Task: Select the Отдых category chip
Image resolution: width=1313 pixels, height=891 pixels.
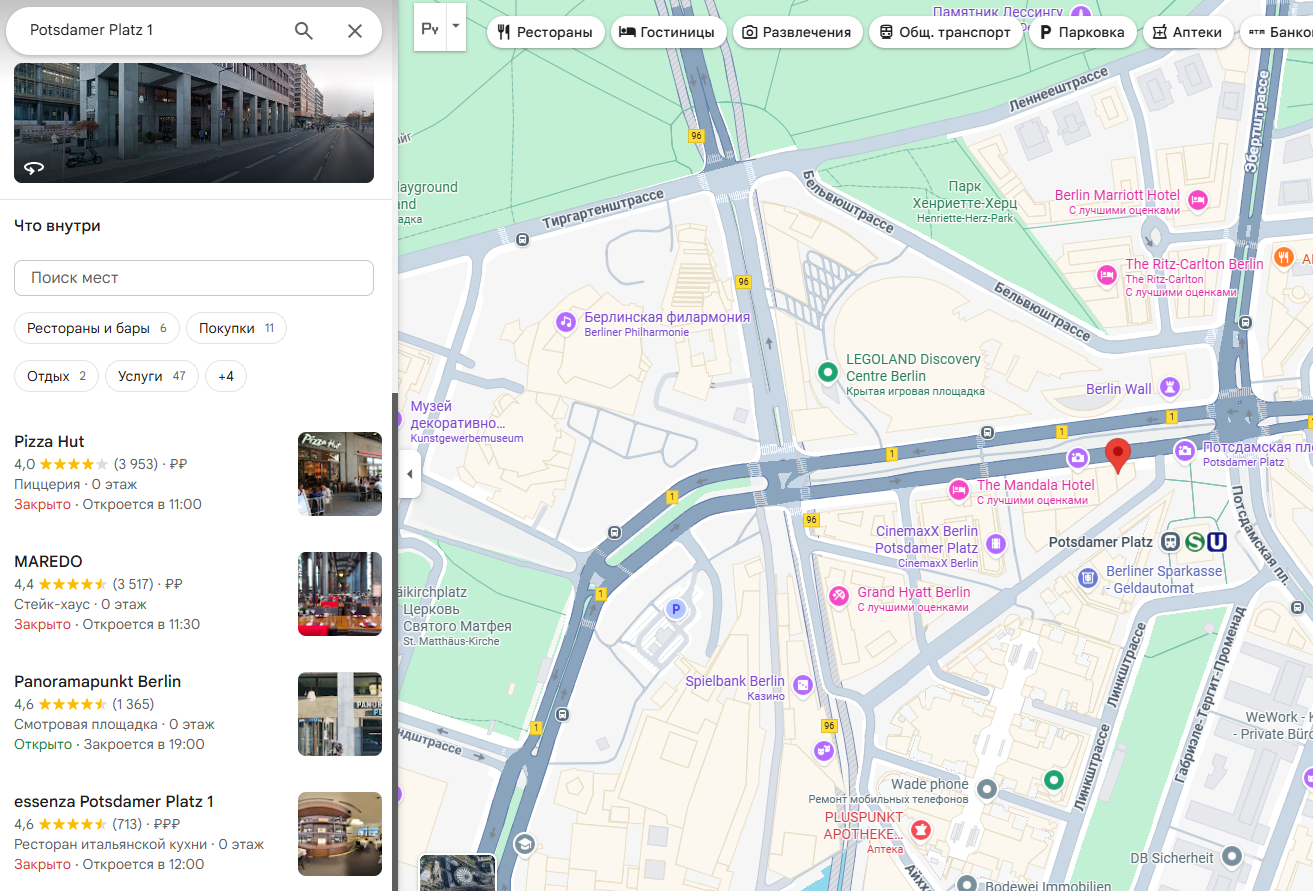Action: pyautogui.click(x=56, y=376)
